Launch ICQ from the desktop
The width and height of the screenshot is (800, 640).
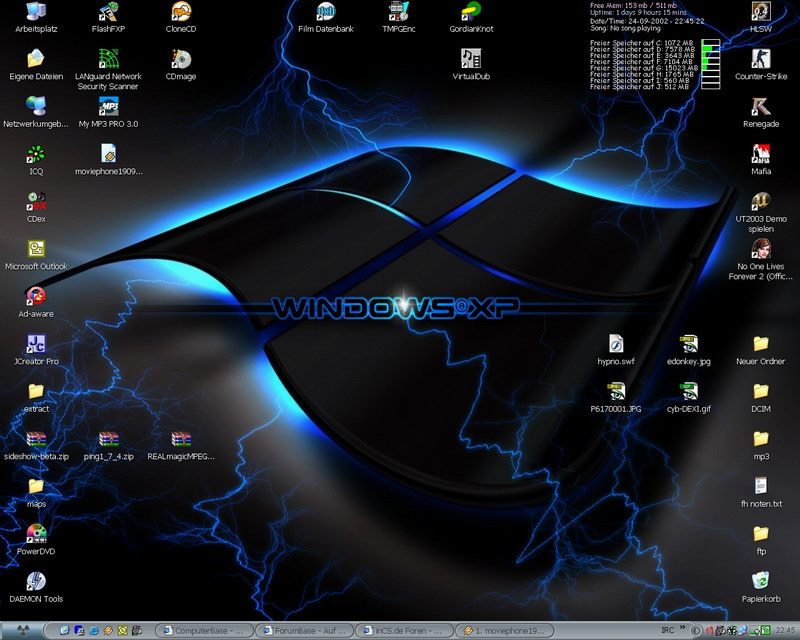(36, 160)
